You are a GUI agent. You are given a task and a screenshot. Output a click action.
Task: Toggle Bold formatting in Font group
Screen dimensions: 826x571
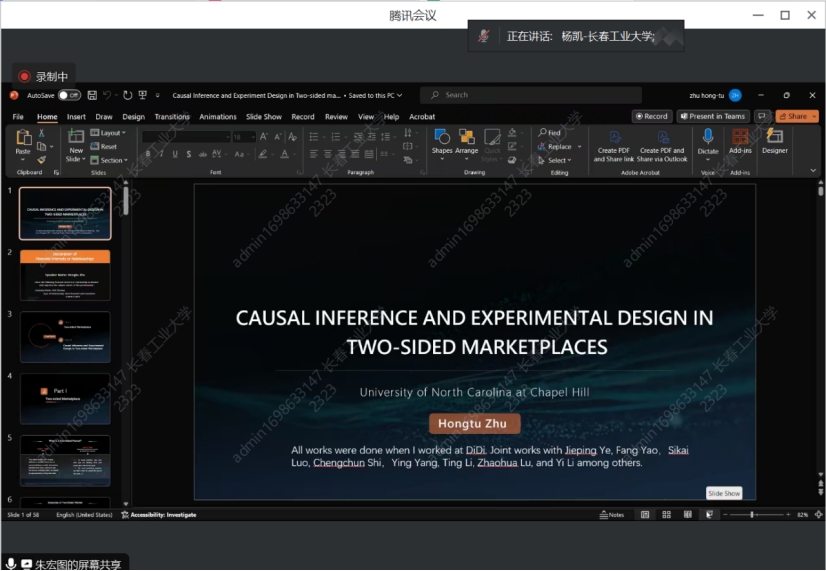click(x=147, y=154)
